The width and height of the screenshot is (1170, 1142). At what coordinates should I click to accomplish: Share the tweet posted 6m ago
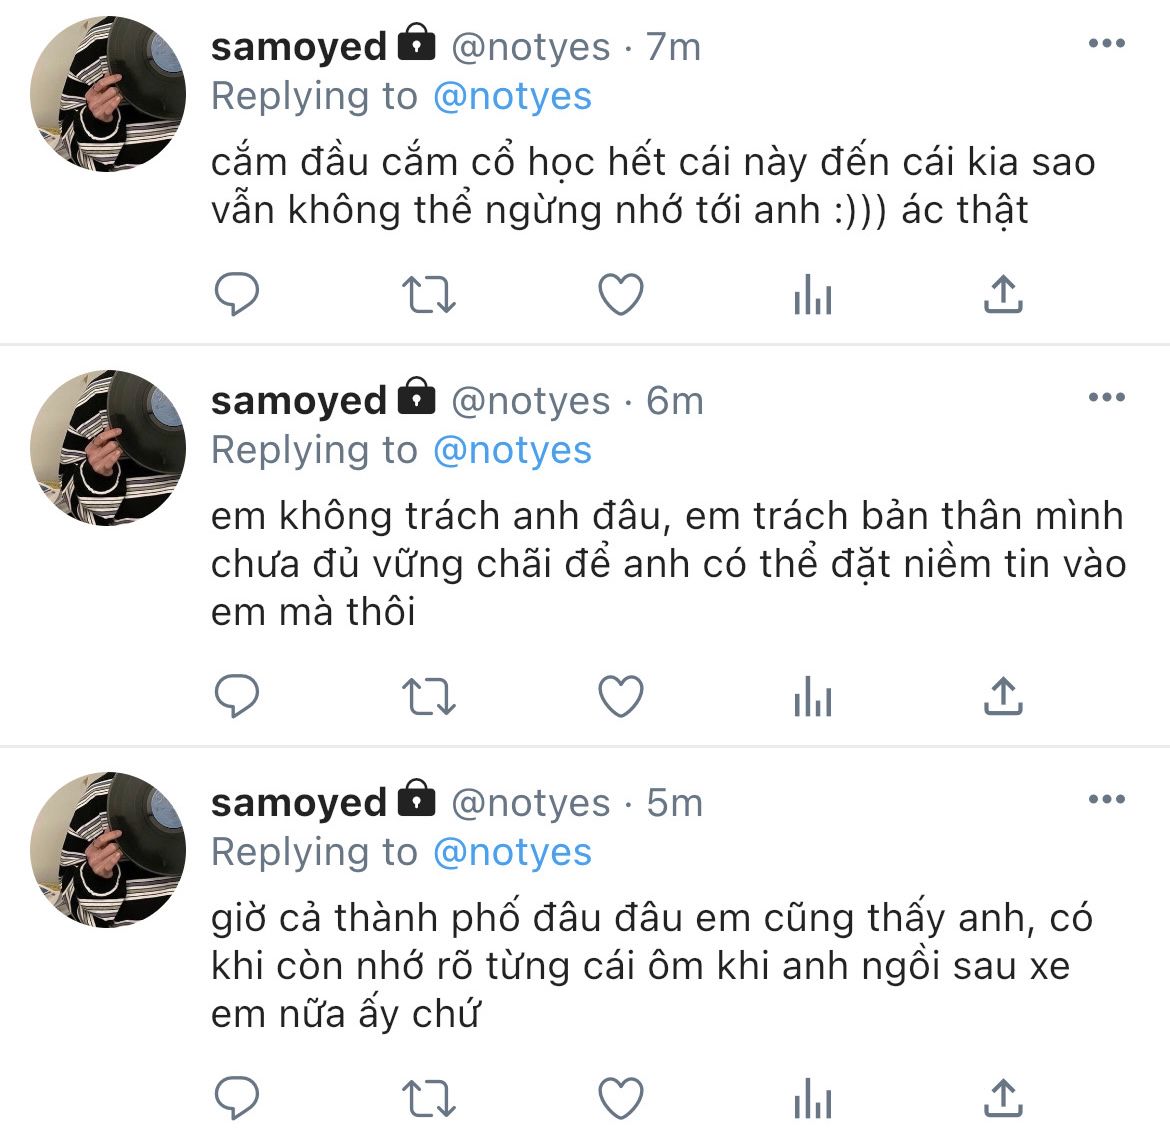[x=1004, y=696]
